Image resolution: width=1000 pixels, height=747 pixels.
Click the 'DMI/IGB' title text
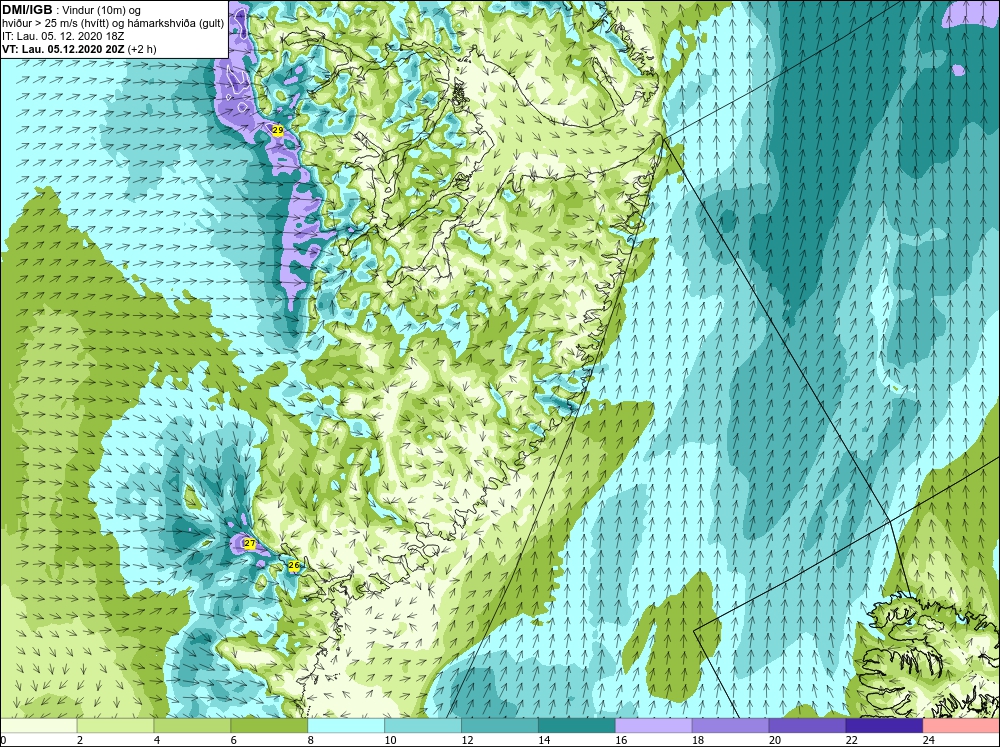[27, 10]
